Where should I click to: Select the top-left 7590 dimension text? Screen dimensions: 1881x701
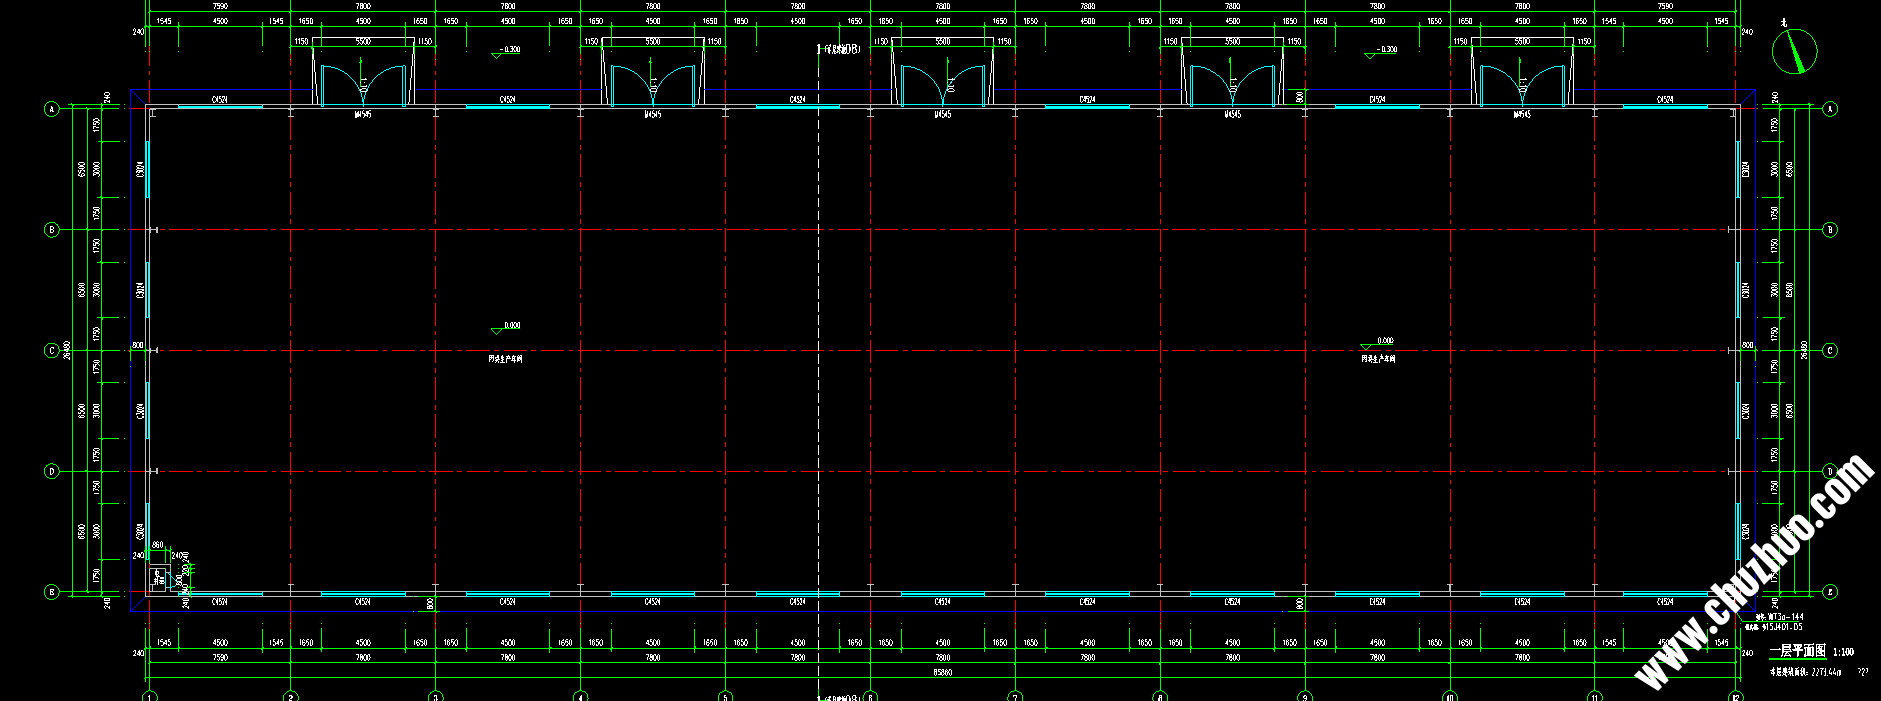click(x=220, y=6)
